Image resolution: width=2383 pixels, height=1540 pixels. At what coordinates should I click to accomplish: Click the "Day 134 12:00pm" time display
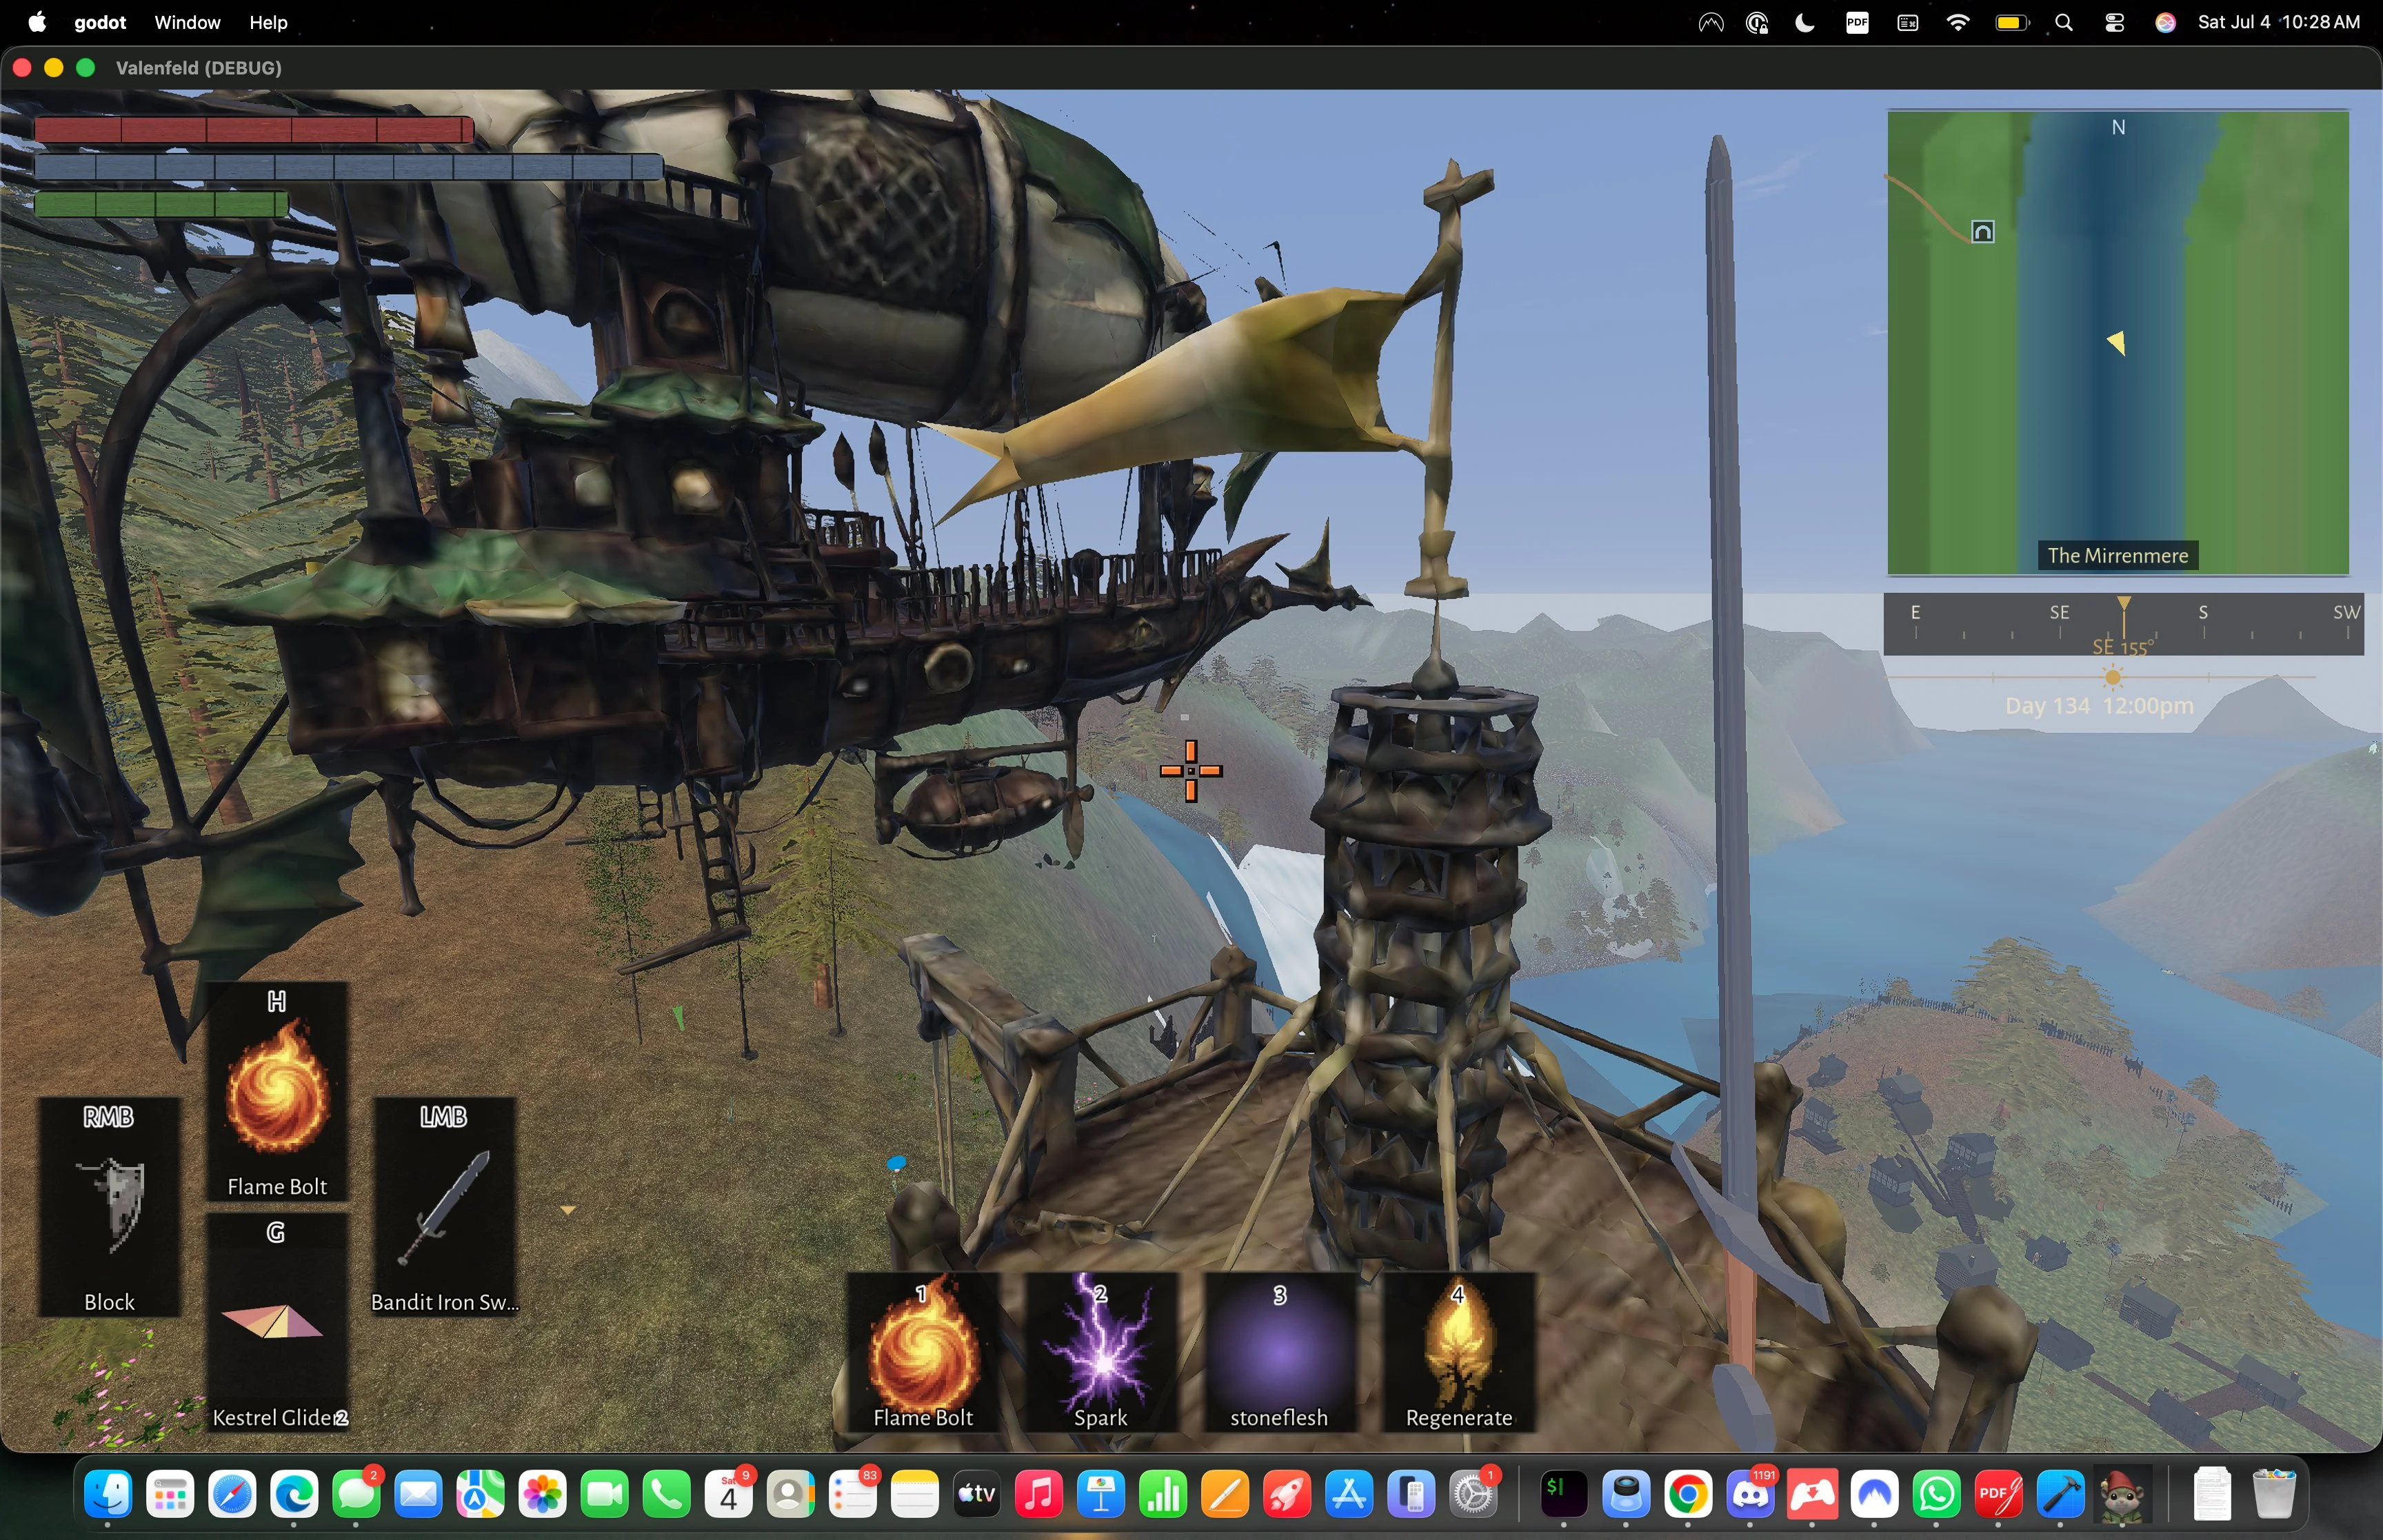click(x=2099, y=706)
